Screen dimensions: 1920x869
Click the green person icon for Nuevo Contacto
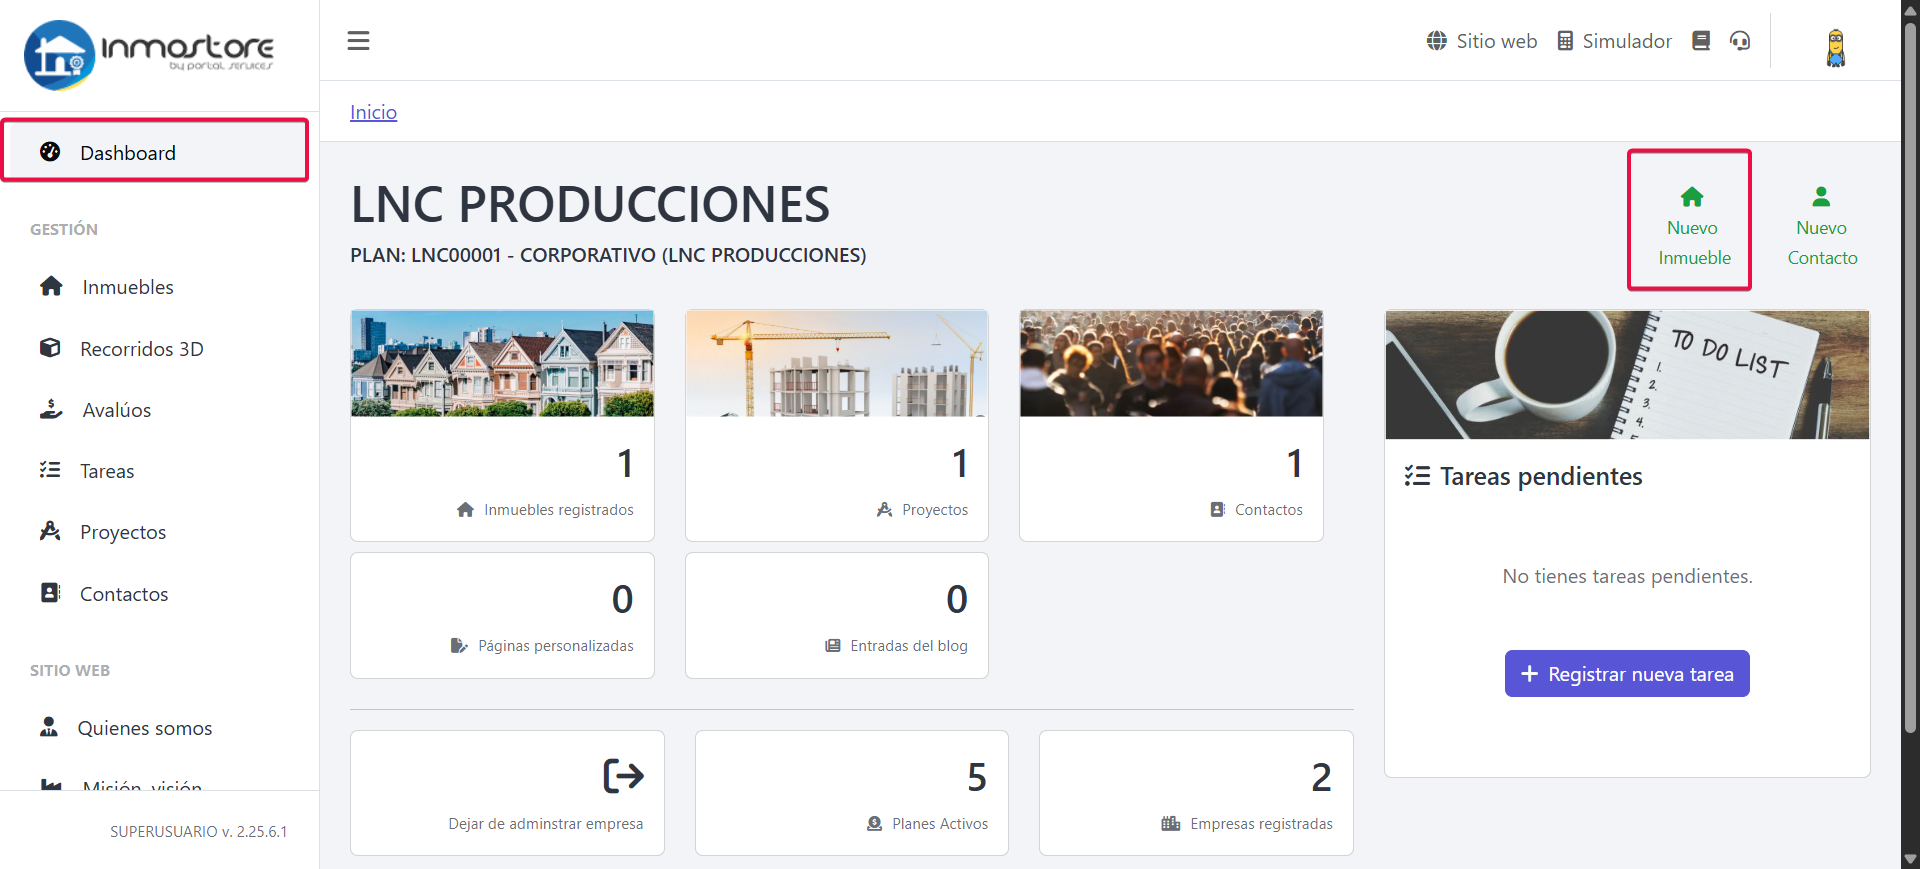tap(1821, 196)
